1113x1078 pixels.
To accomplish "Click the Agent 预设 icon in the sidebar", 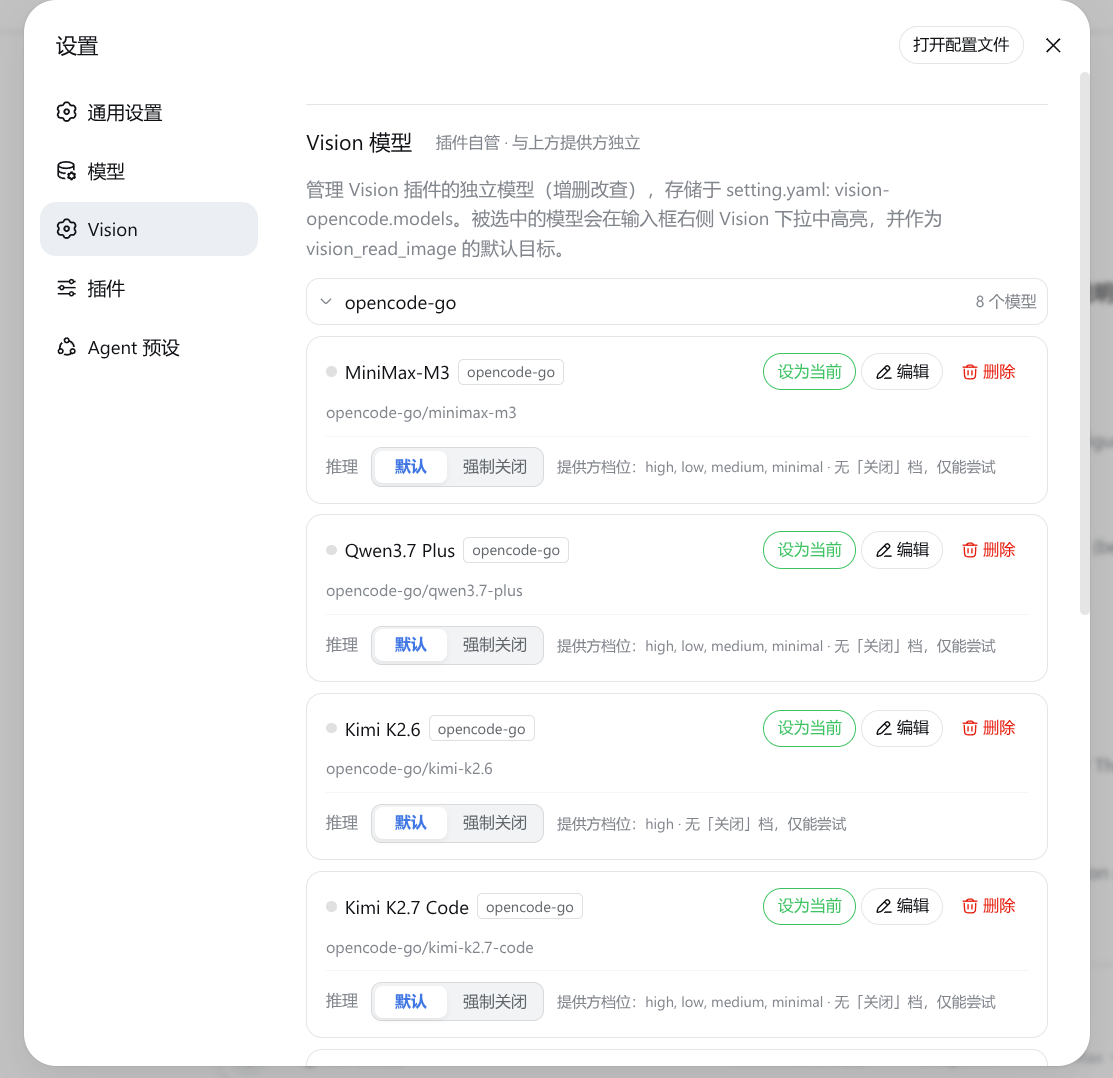I will coord(67,347).
